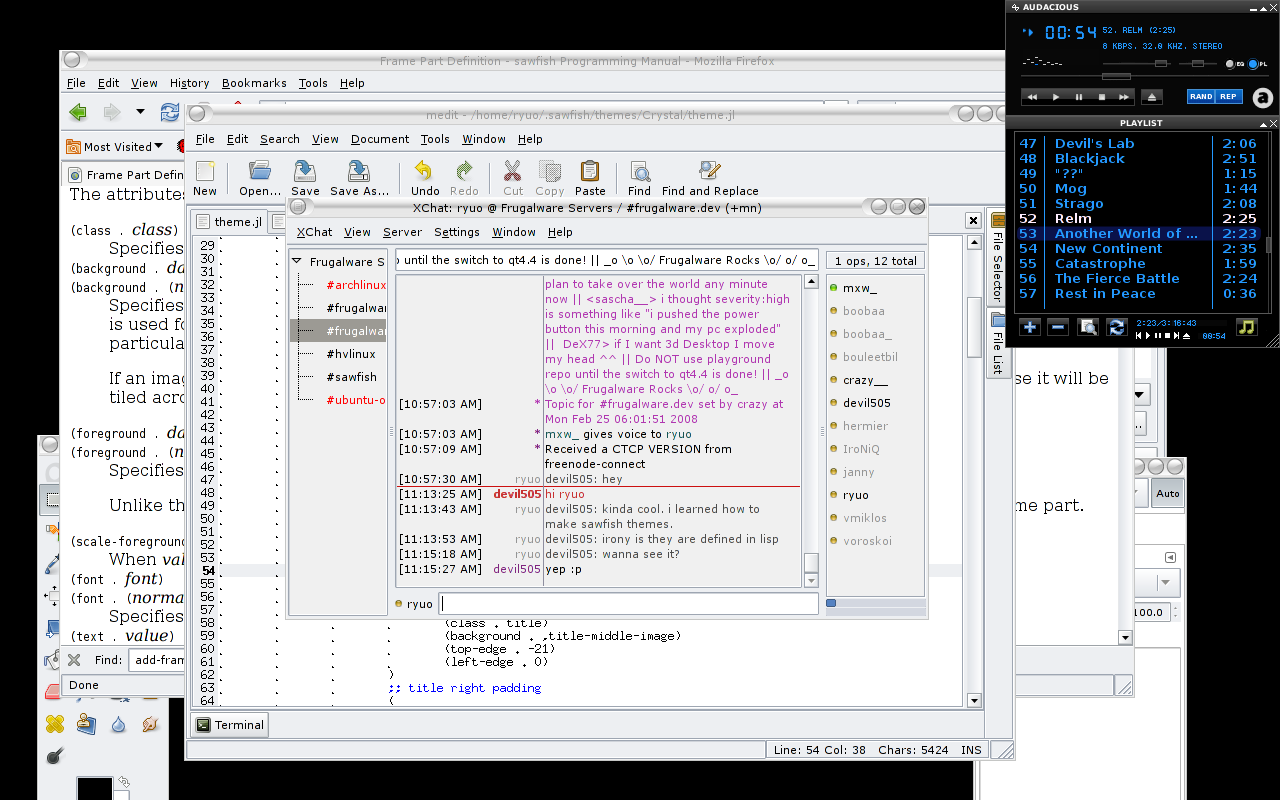1280x800 pixels.
Task: Click XChat message input field
Action: click(629, 603)
